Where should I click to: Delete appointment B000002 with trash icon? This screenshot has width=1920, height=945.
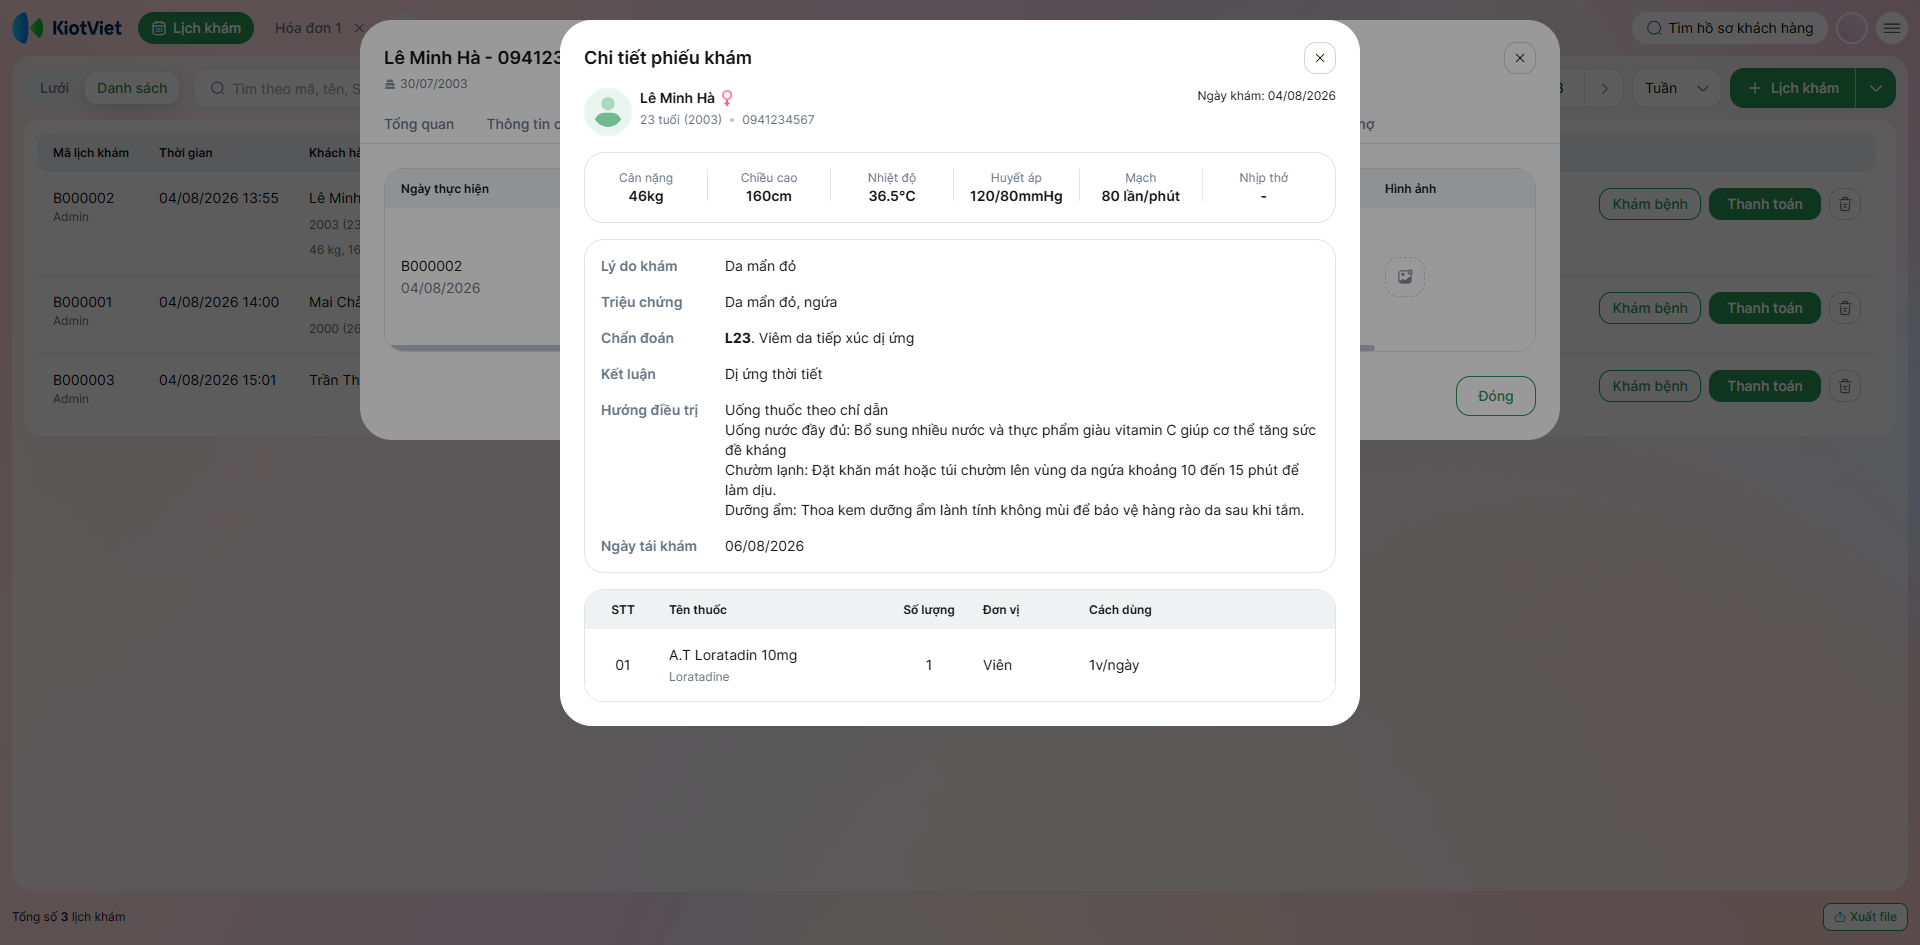[x=1845, y=204]
